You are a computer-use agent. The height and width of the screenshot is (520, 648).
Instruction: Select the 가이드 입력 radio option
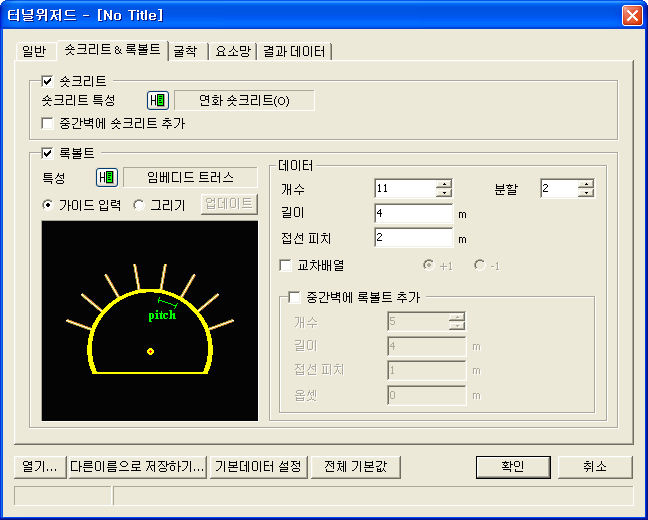(x=48, y=205)
